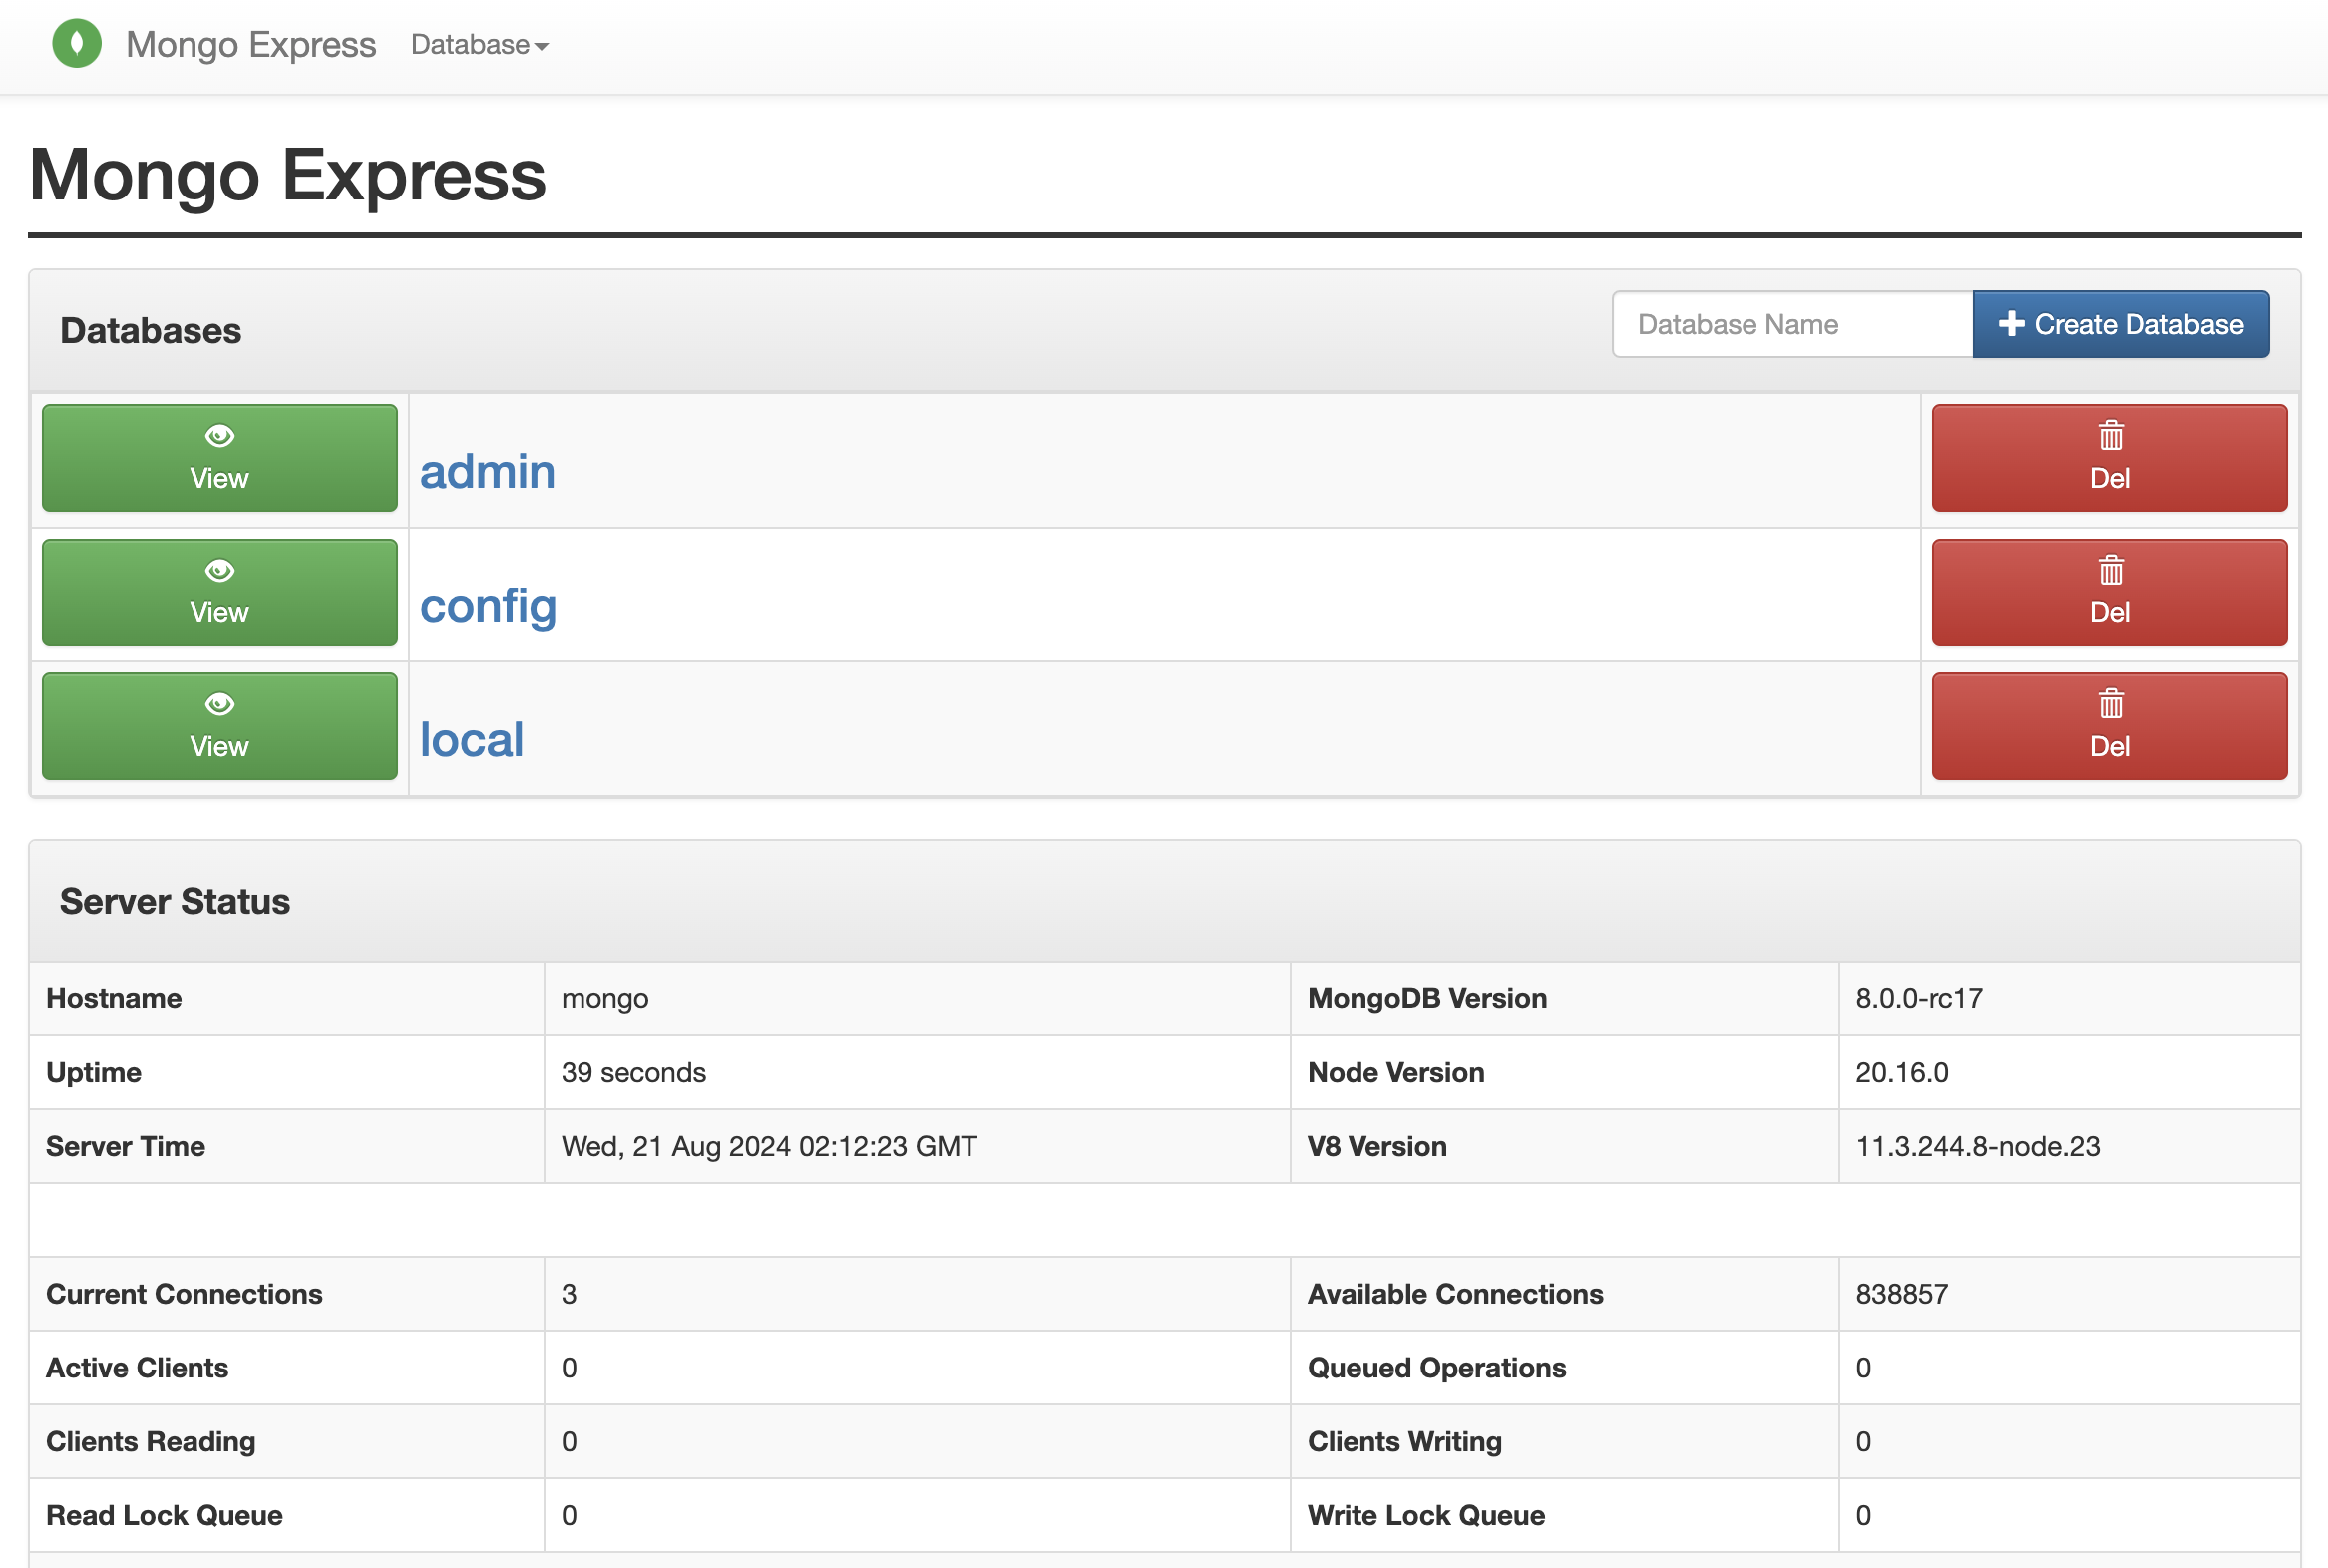The height and width of the screenshot is (1568, 2328).
Task: Click the trash icon to delete config database
Action: 2110,570
